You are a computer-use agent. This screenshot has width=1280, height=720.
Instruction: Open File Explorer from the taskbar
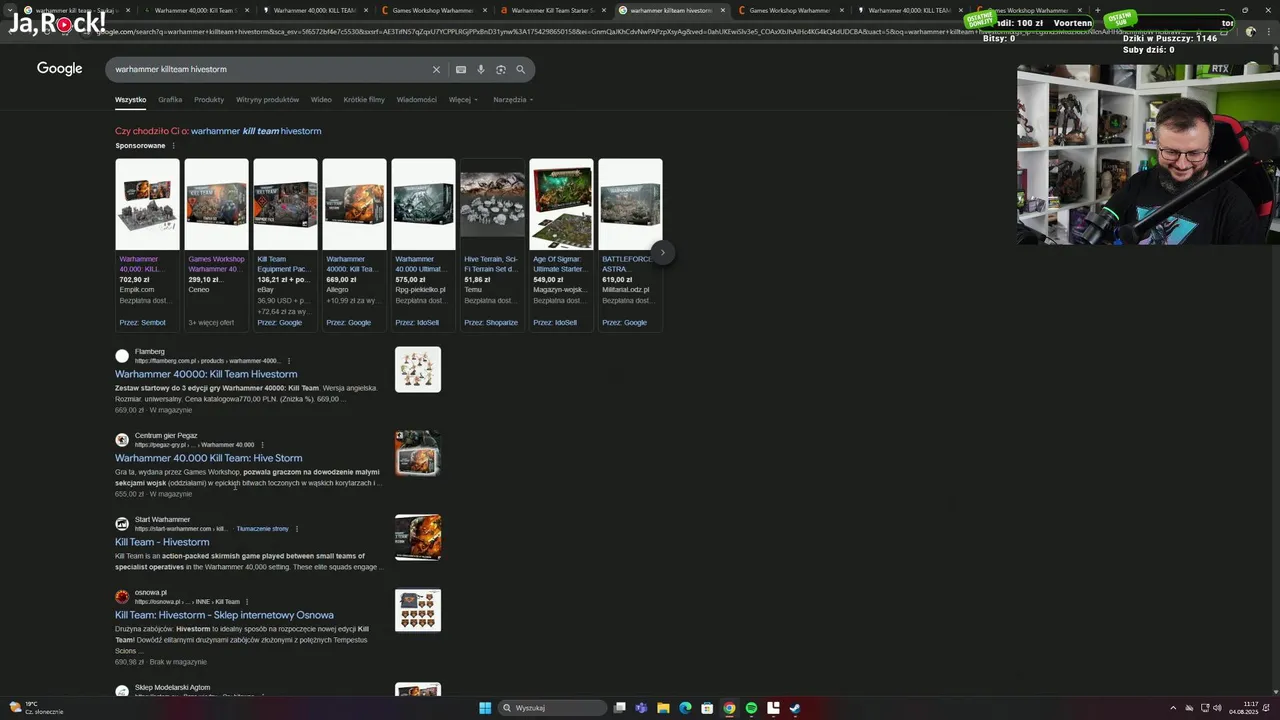tap(663, 708)
